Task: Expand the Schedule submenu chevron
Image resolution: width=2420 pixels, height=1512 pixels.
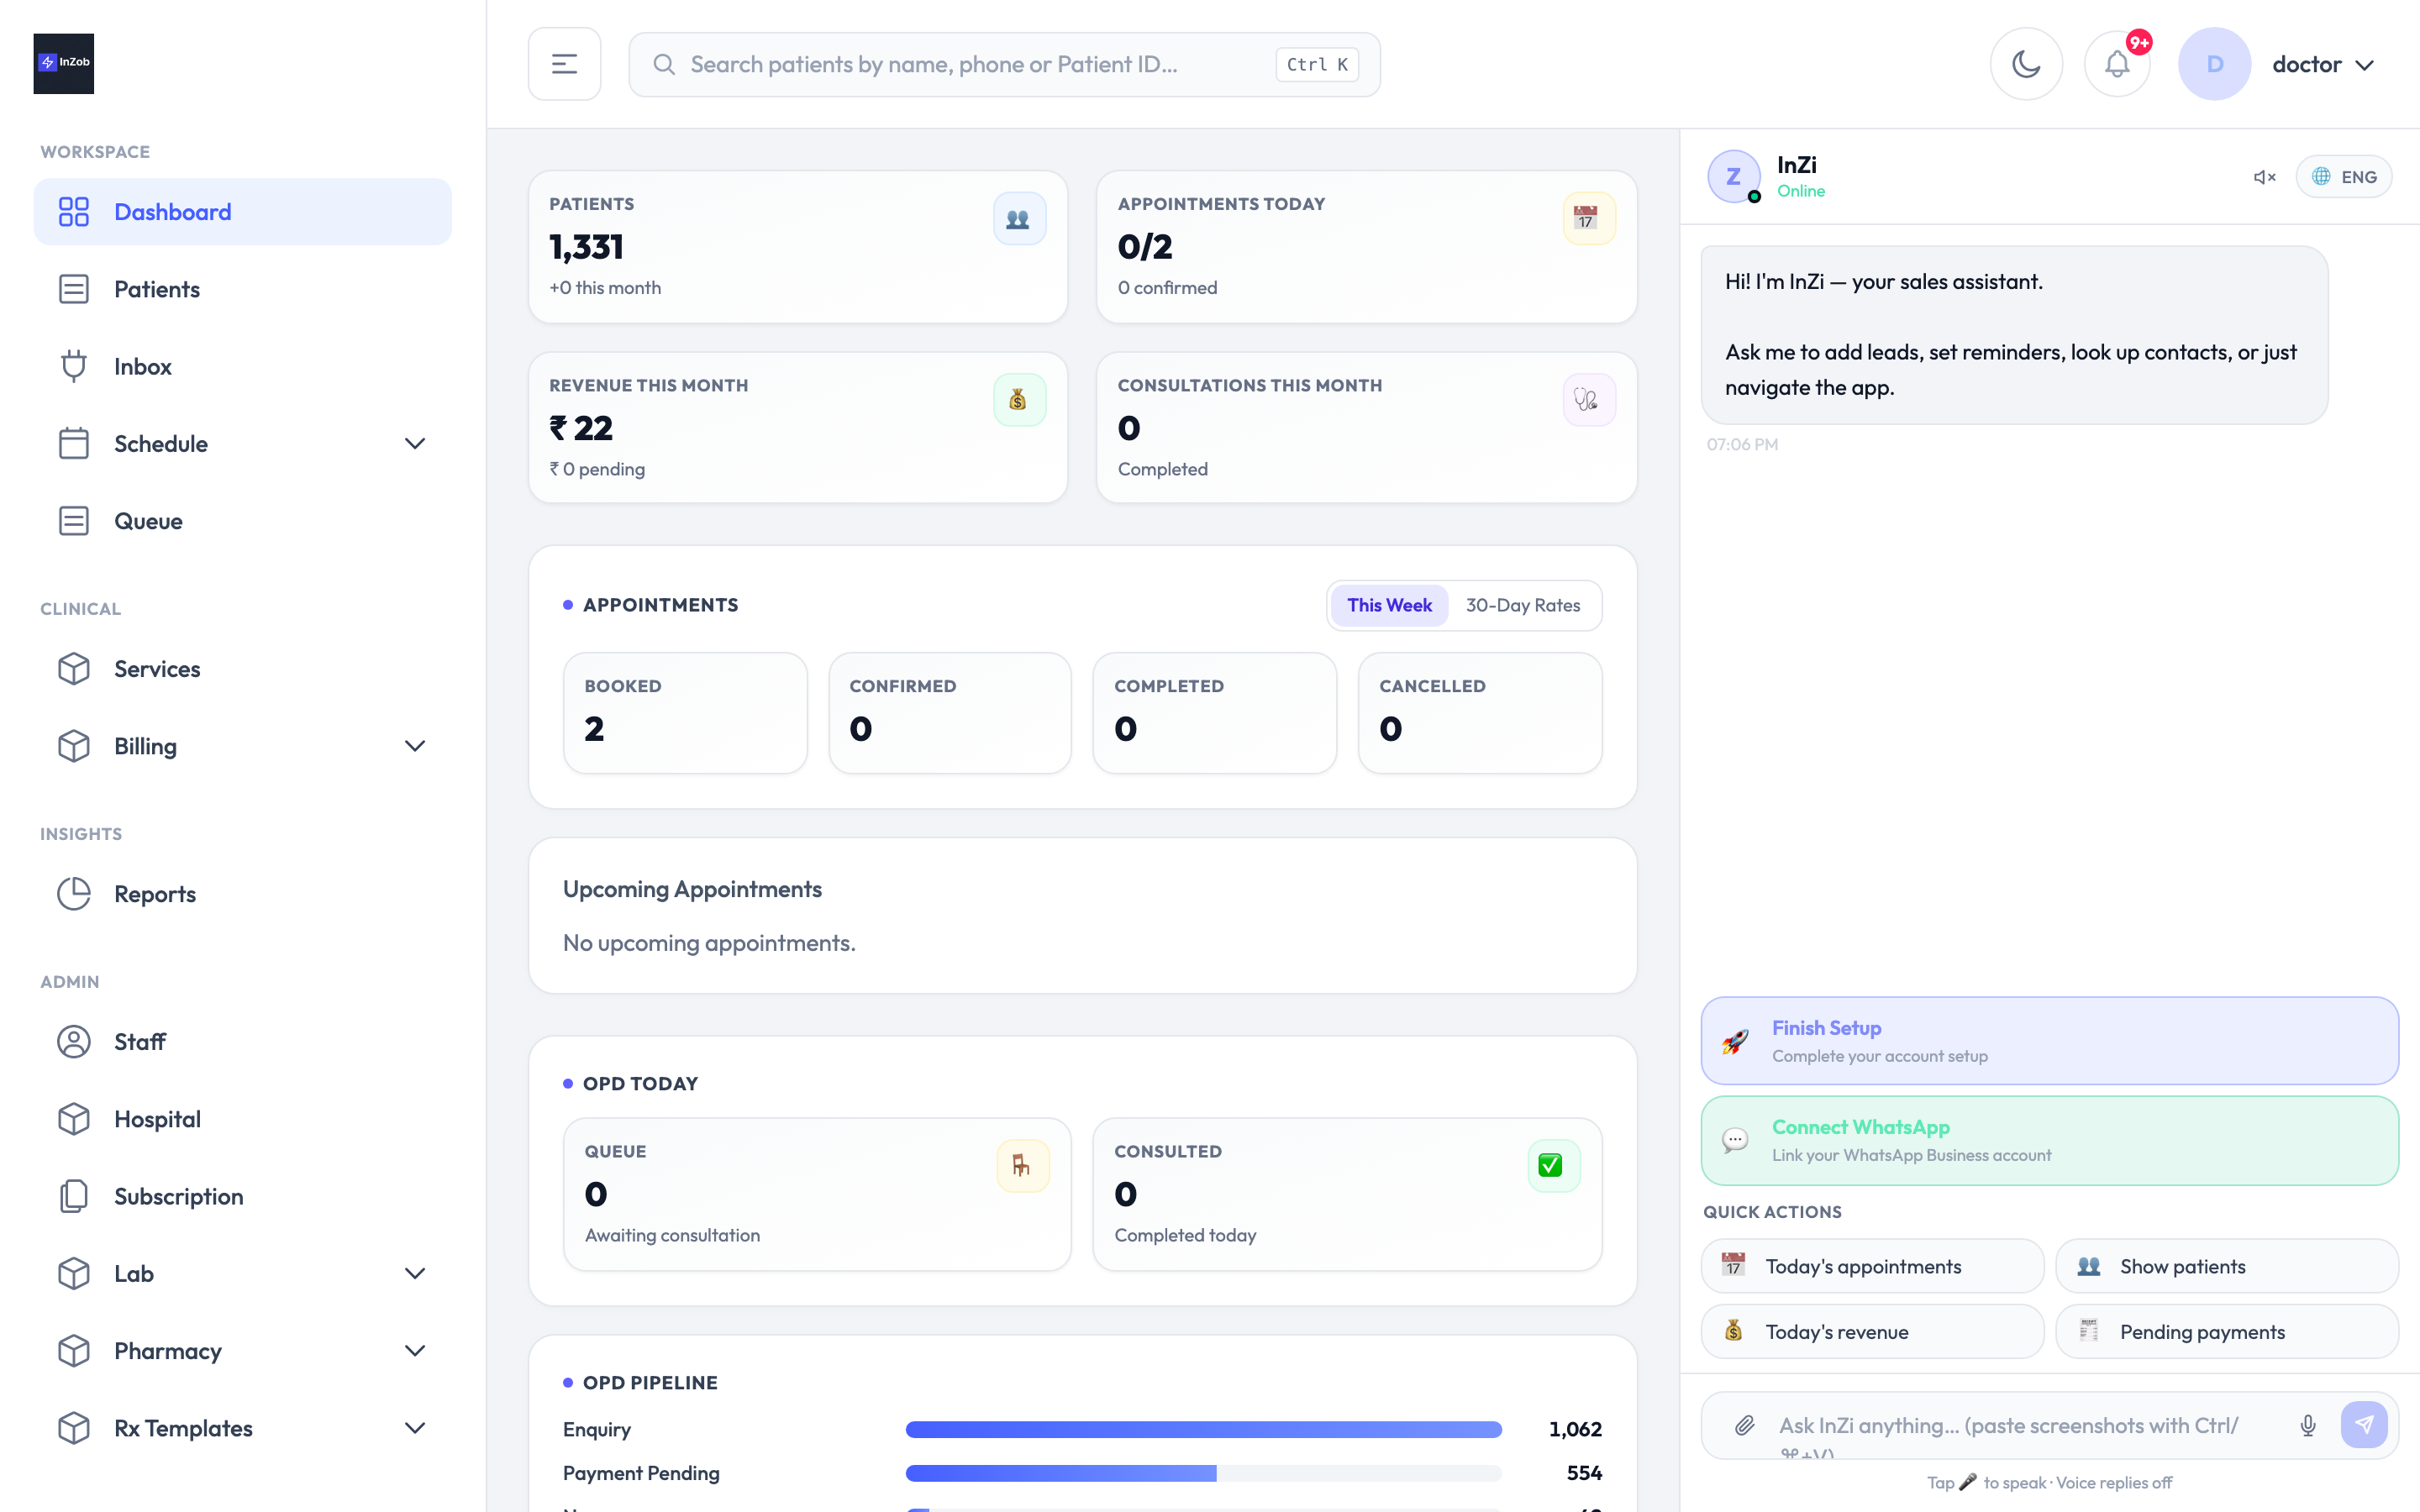Action: coord(415,444)
